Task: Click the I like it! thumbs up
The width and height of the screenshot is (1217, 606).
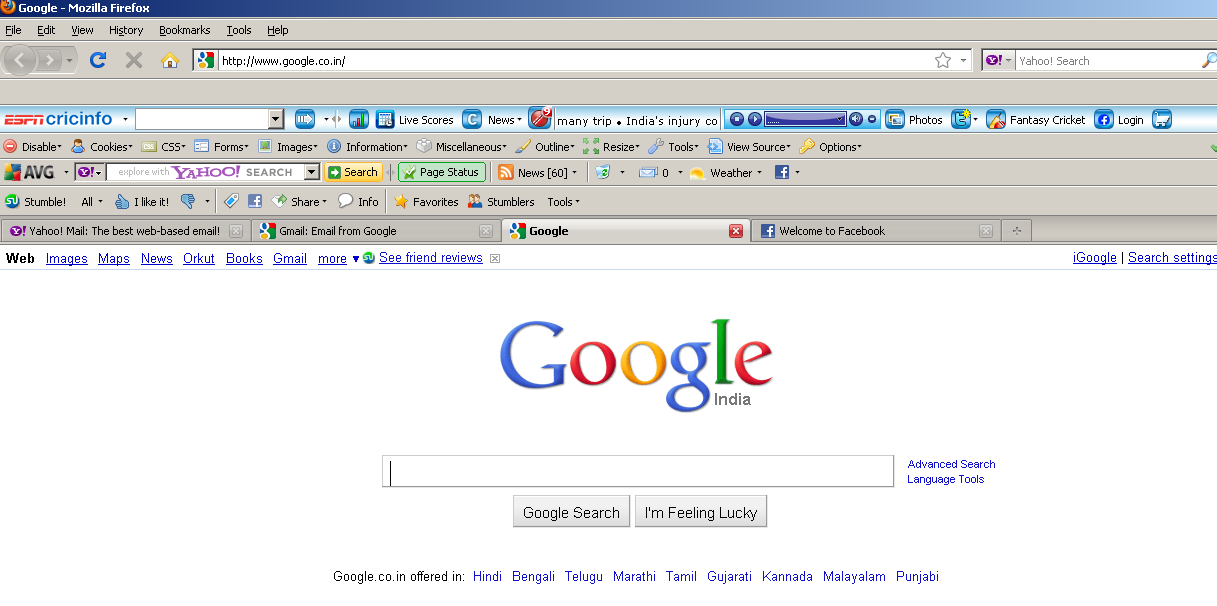Action: 142,201
